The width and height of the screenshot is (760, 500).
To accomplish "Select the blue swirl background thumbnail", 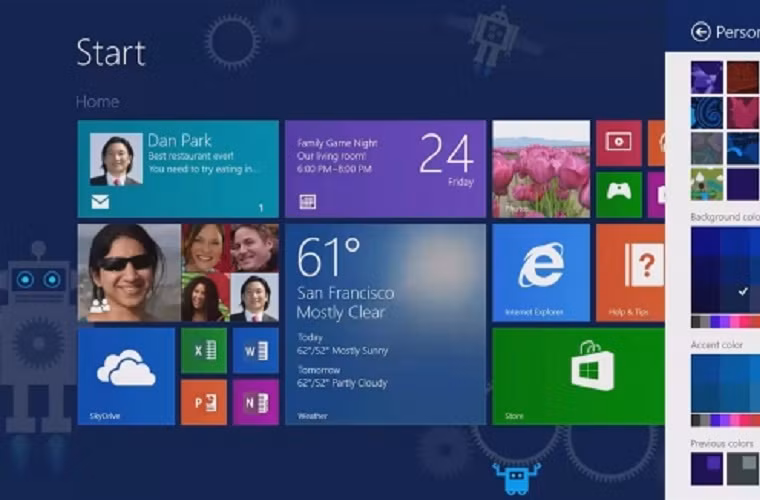I will (x=707, y=113).
